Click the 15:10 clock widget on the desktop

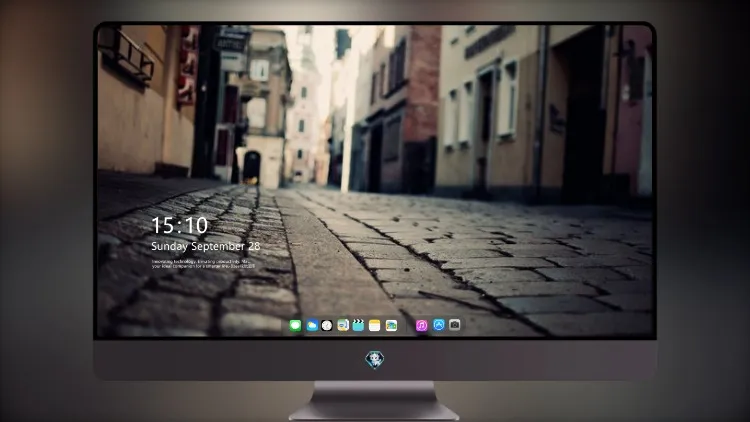click(179, 225)
